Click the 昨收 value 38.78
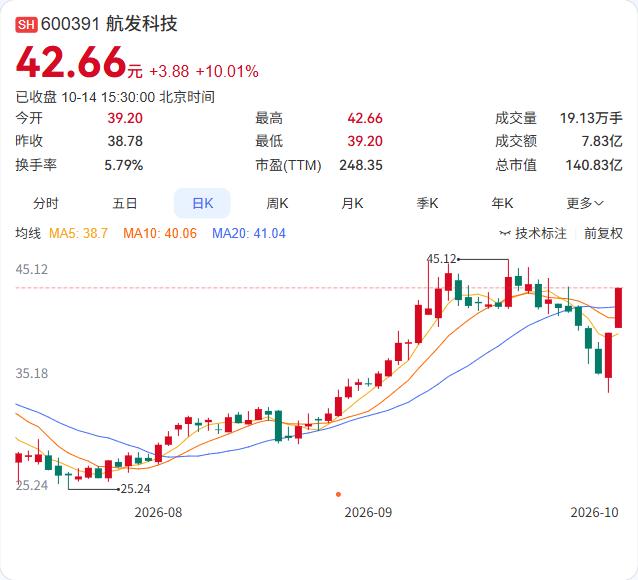Viewport: 638px width, 580px height. (125, 141)
